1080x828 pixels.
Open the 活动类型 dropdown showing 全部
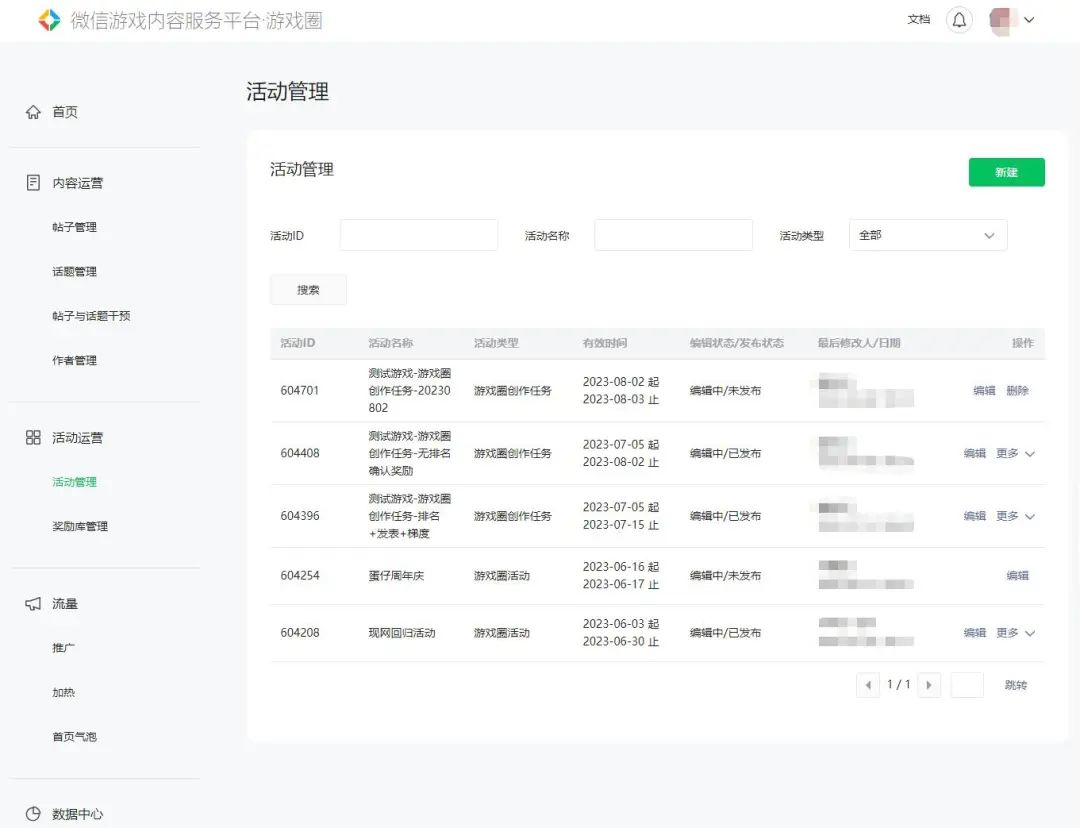tap(926, 235)
